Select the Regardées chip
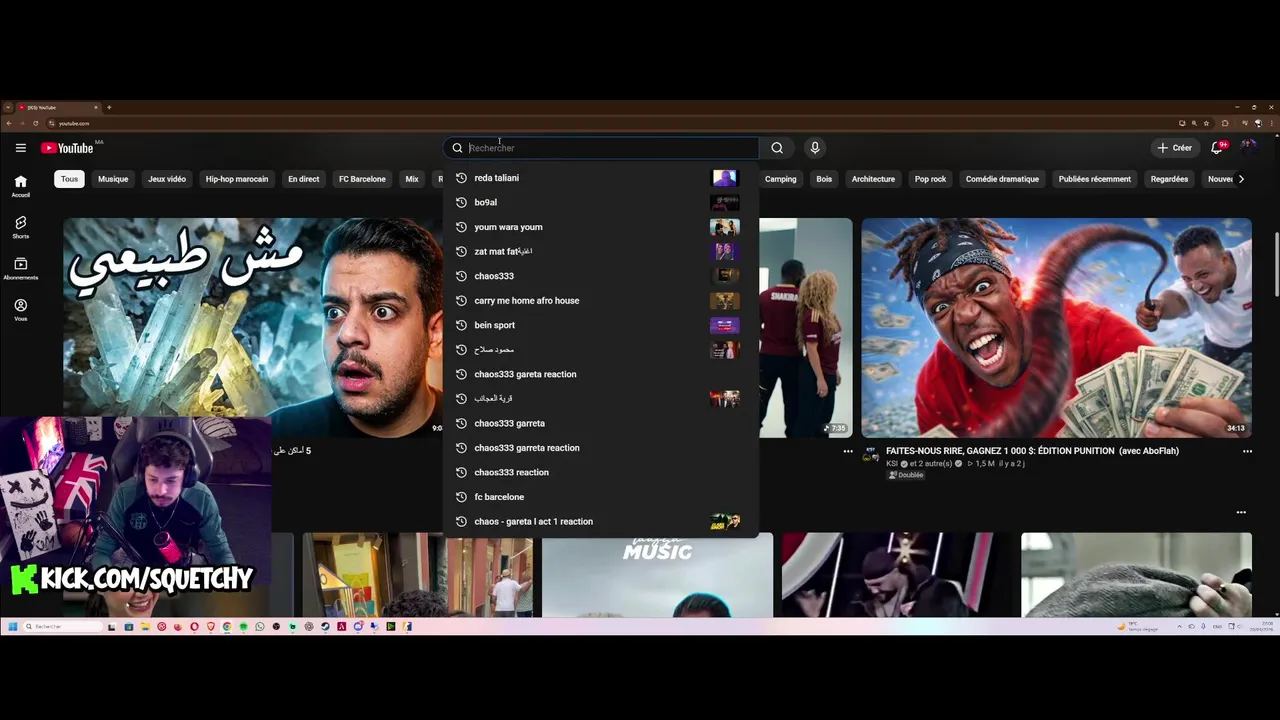1280x720 pixels. tap(1169, 179)
